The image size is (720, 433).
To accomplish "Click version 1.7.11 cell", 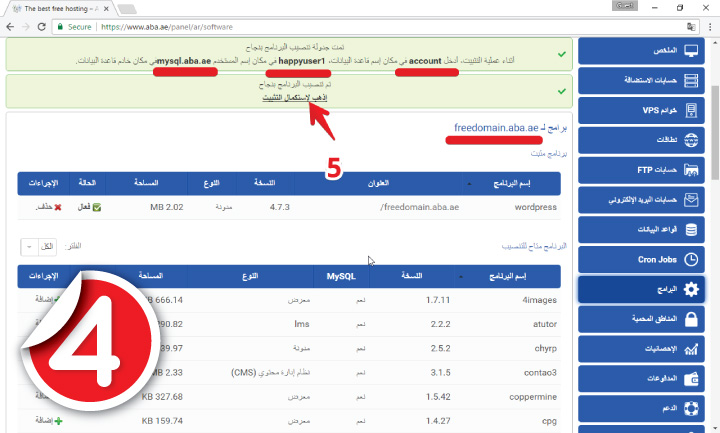I will point(438,300).
